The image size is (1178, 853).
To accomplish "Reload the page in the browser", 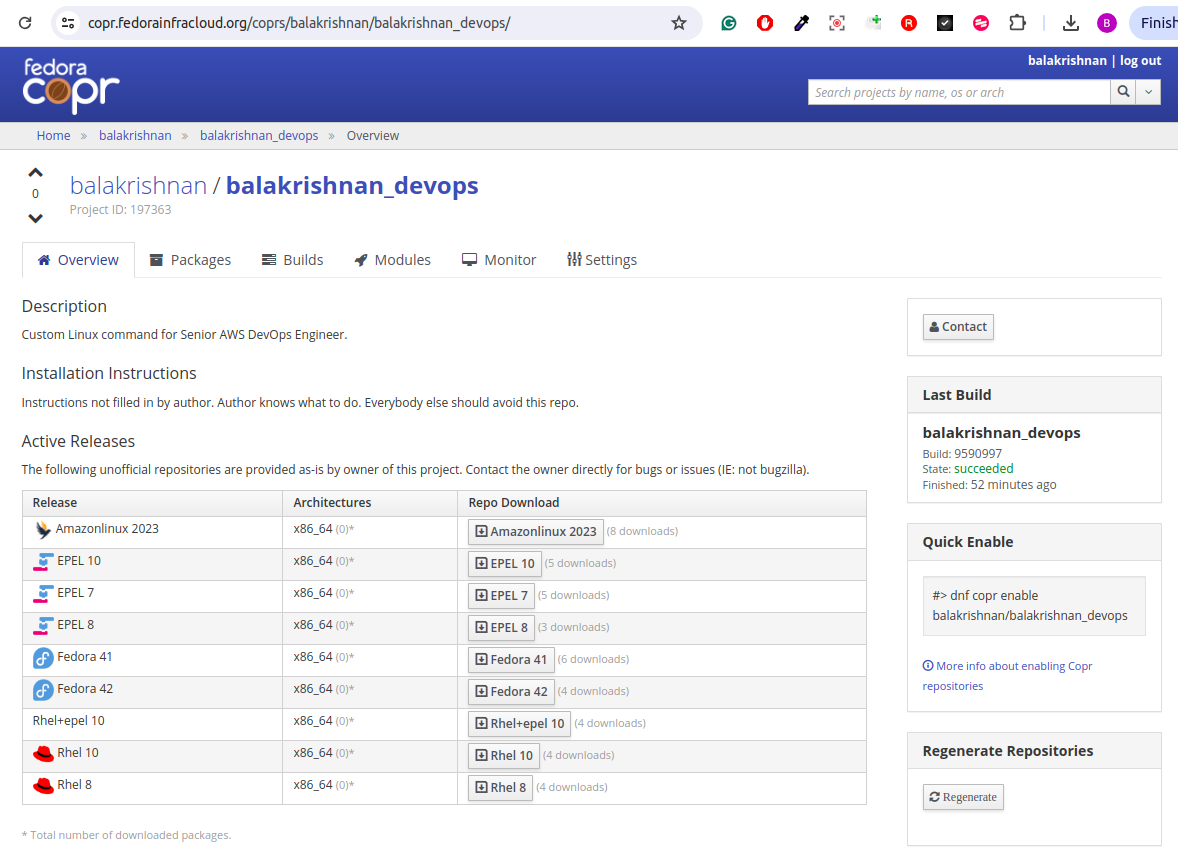I will 25,23.
